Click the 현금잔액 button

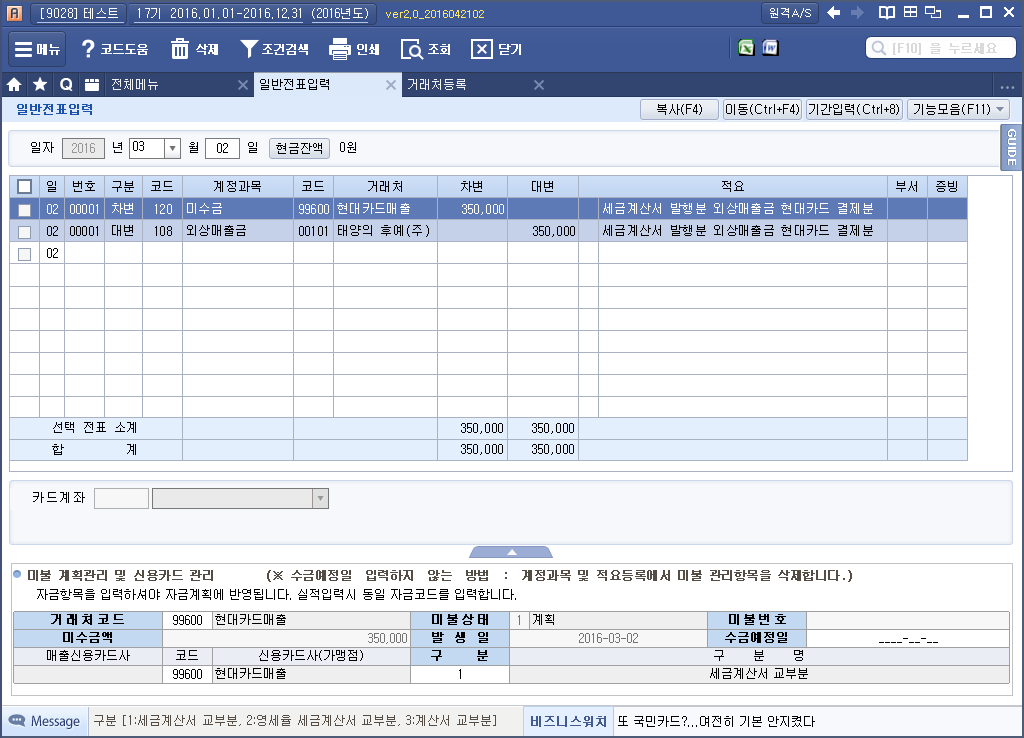point(299,148)
